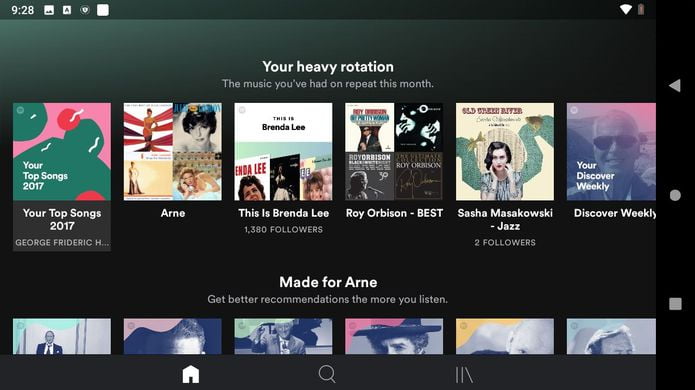695x390 pixels.
Task: Select 'This Is Brenda Lee' title
Action: [x=284, y=213]
